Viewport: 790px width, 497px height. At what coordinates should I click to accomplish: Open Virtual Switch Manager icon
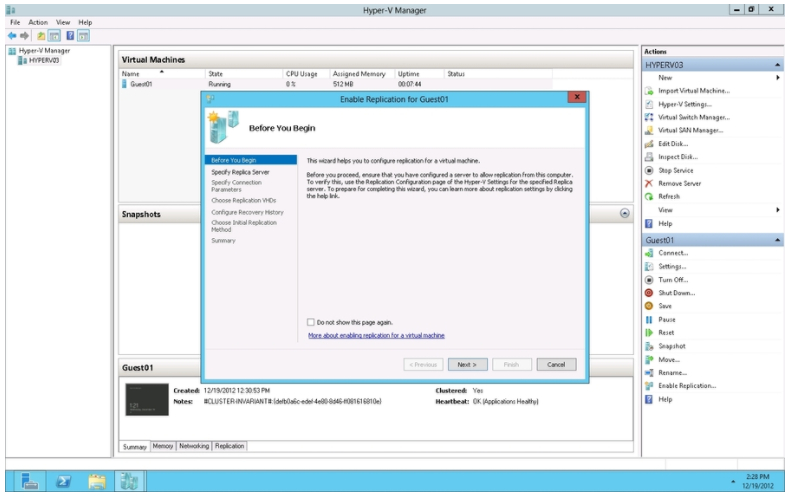(649, 117)
